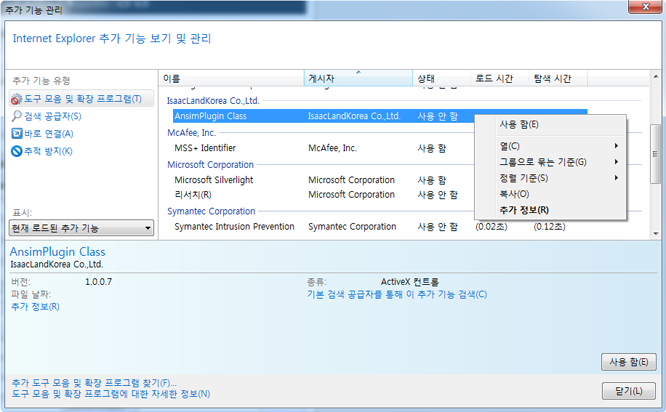This screenshot has height=412, width=666.
Task: Click the (0.12초) navigation time cell
Action: point(549,227)
